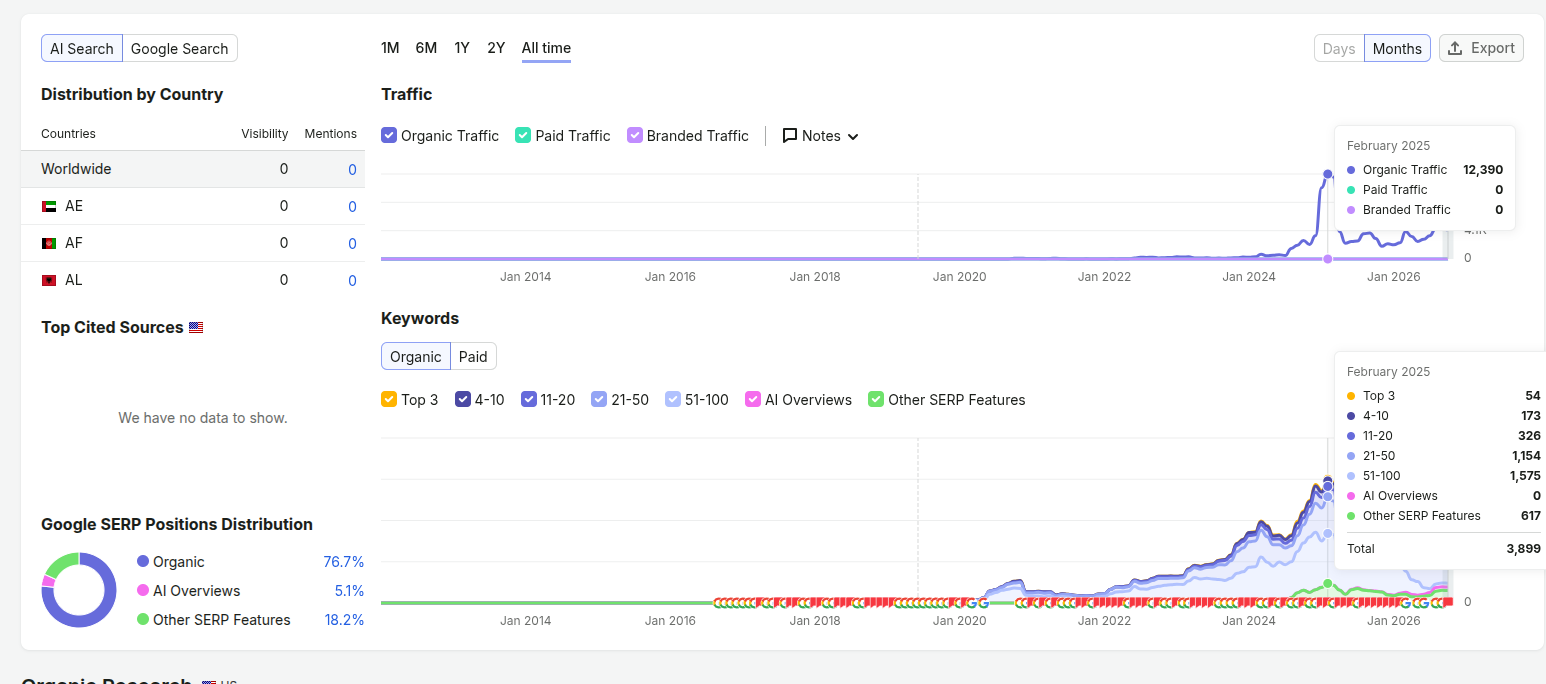Viewport: 1546px width, 684px height.
Task: Click the 18.2% Other SERP Features link
Action: [x=344, y=620]
